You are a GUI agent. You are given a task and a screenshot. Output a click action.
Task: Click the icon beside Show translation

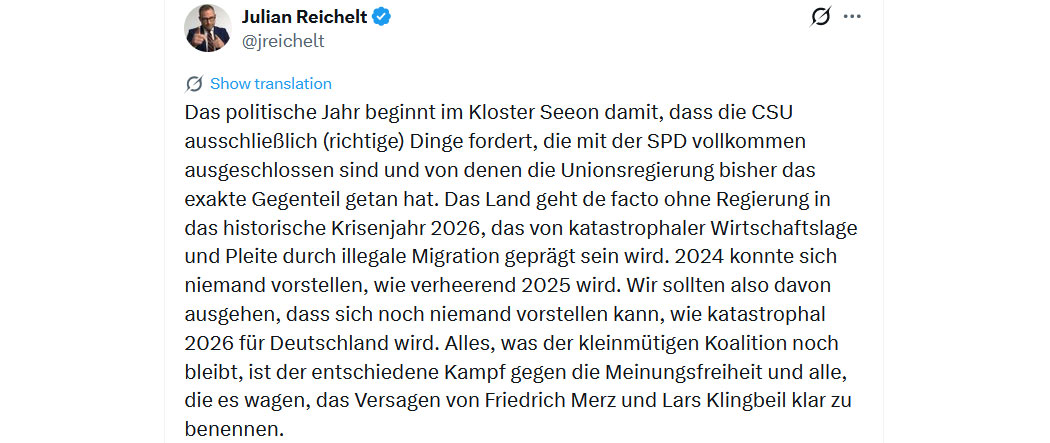click(194, 84)
